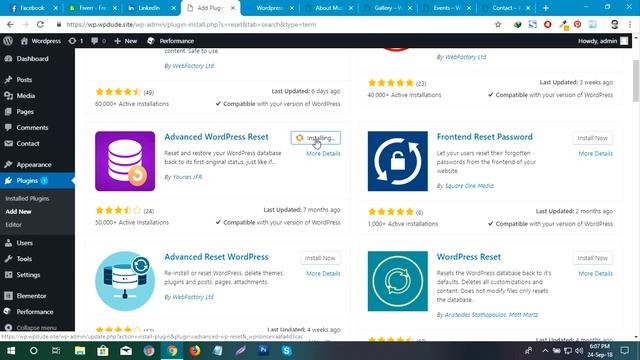Open Square One Media author link
This screenshot has height=360, width=640.
tap(469, 186)
